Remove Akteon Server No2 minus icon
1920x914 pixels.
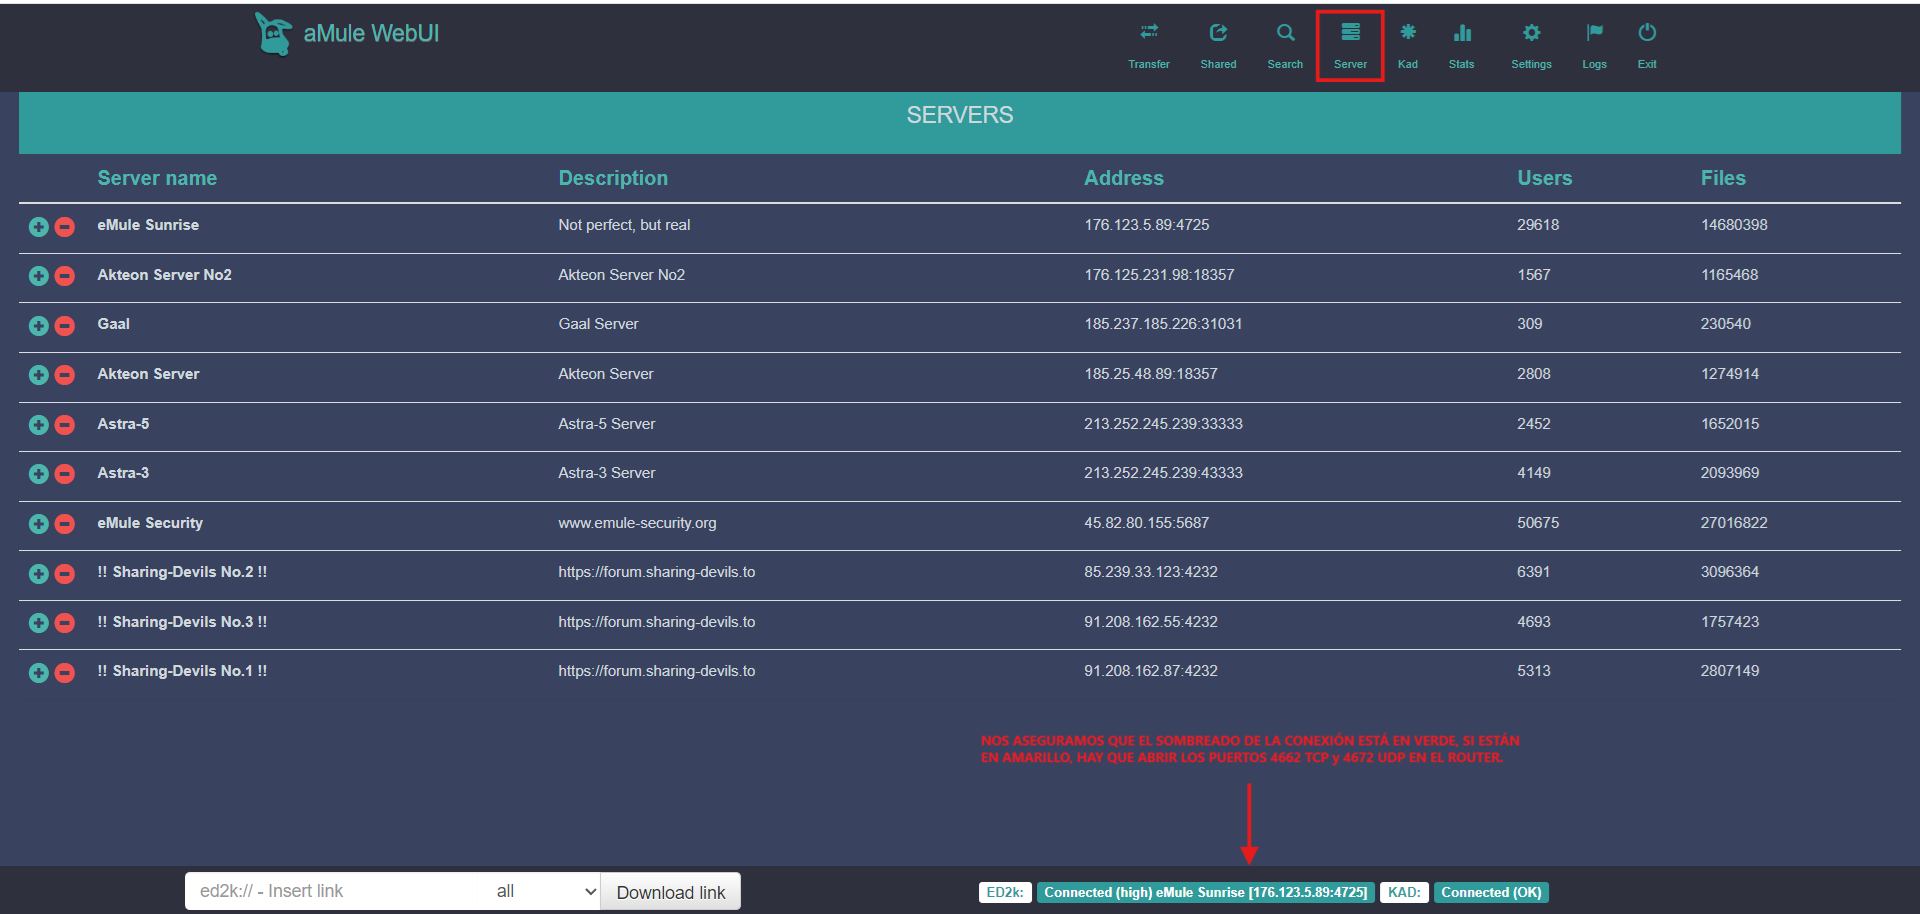65,276
